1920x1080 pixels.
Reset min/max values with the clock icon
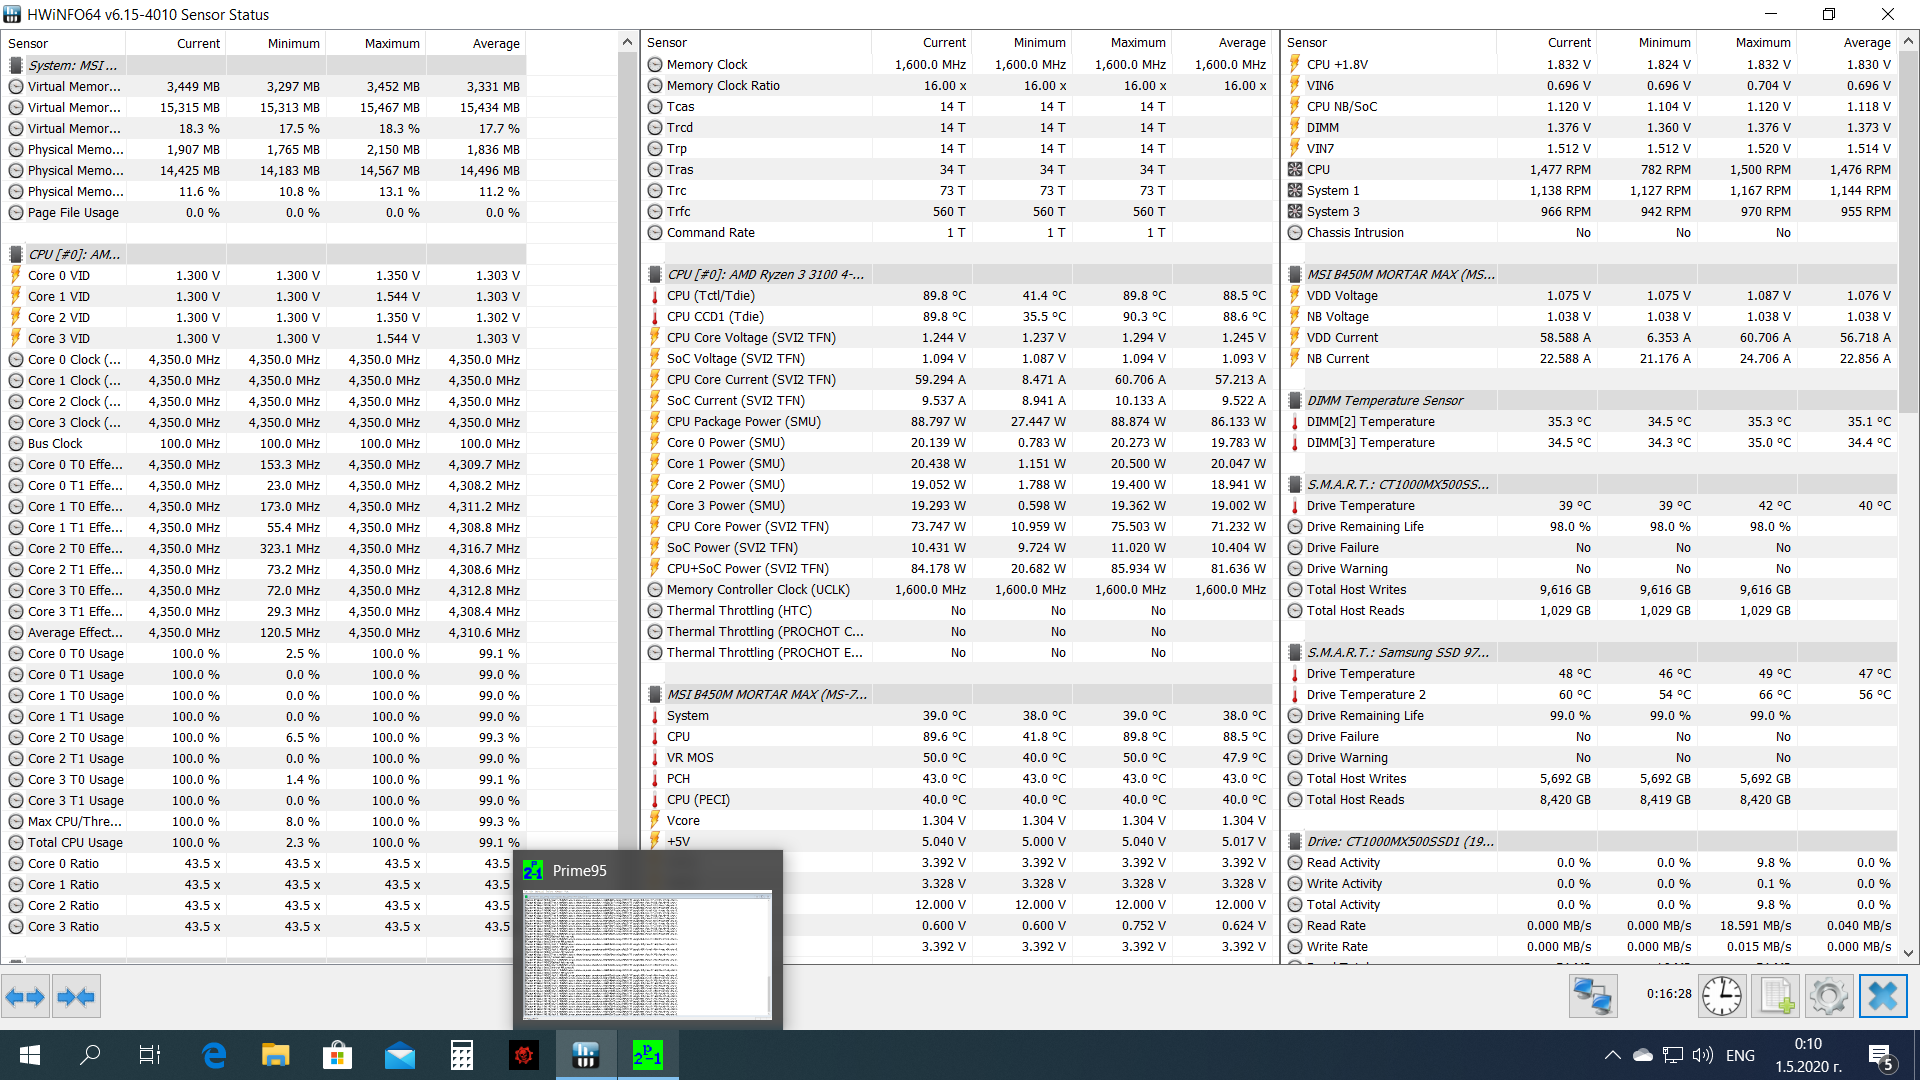point(1722,996)
